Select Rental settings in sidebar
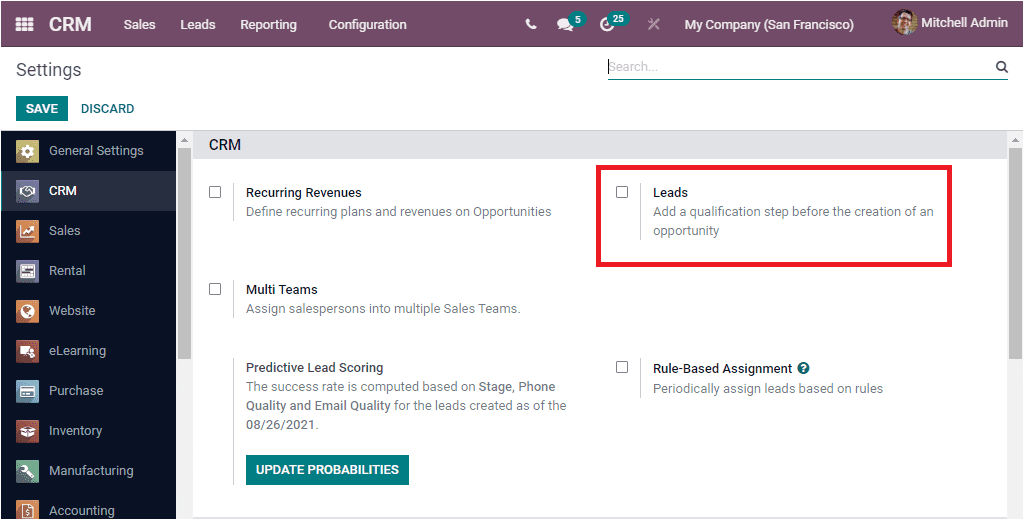 88,271
